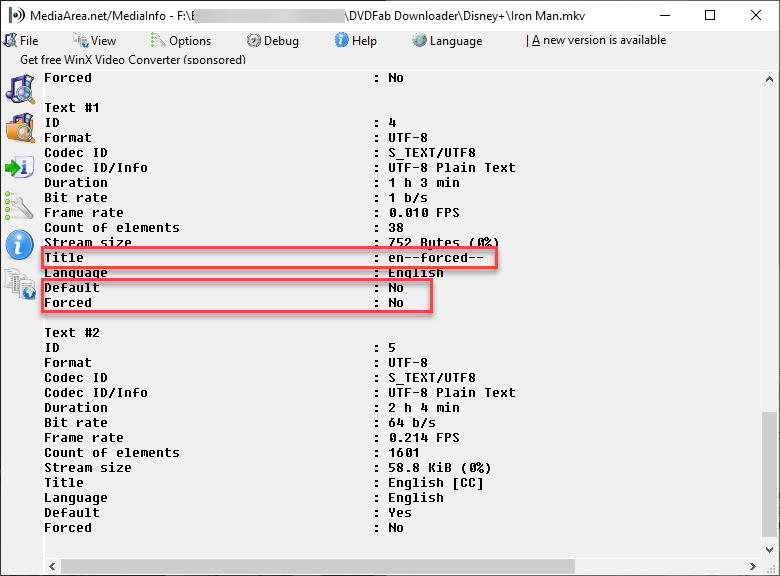780x576 pixels.
Task: Click the blue About info sidebar icon
Action: pyautogui.click(x=19, y=245)
